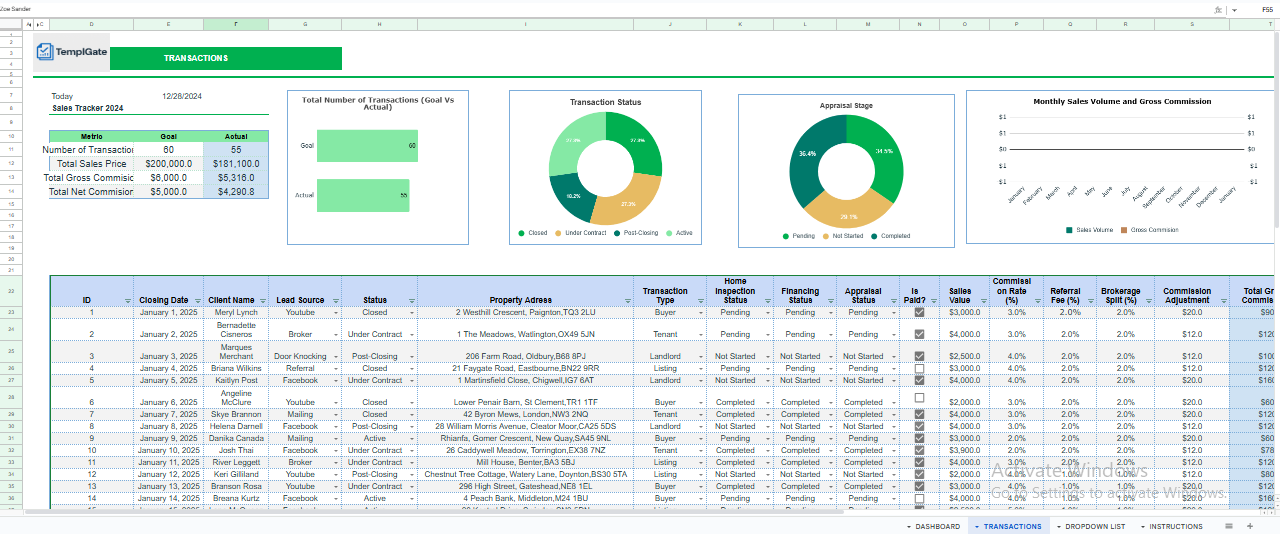The width and height of the screenshot is (1280, 534).
Task: Toggle Is Paid checkbox for Marques Merchant
Action: [919, 356]
